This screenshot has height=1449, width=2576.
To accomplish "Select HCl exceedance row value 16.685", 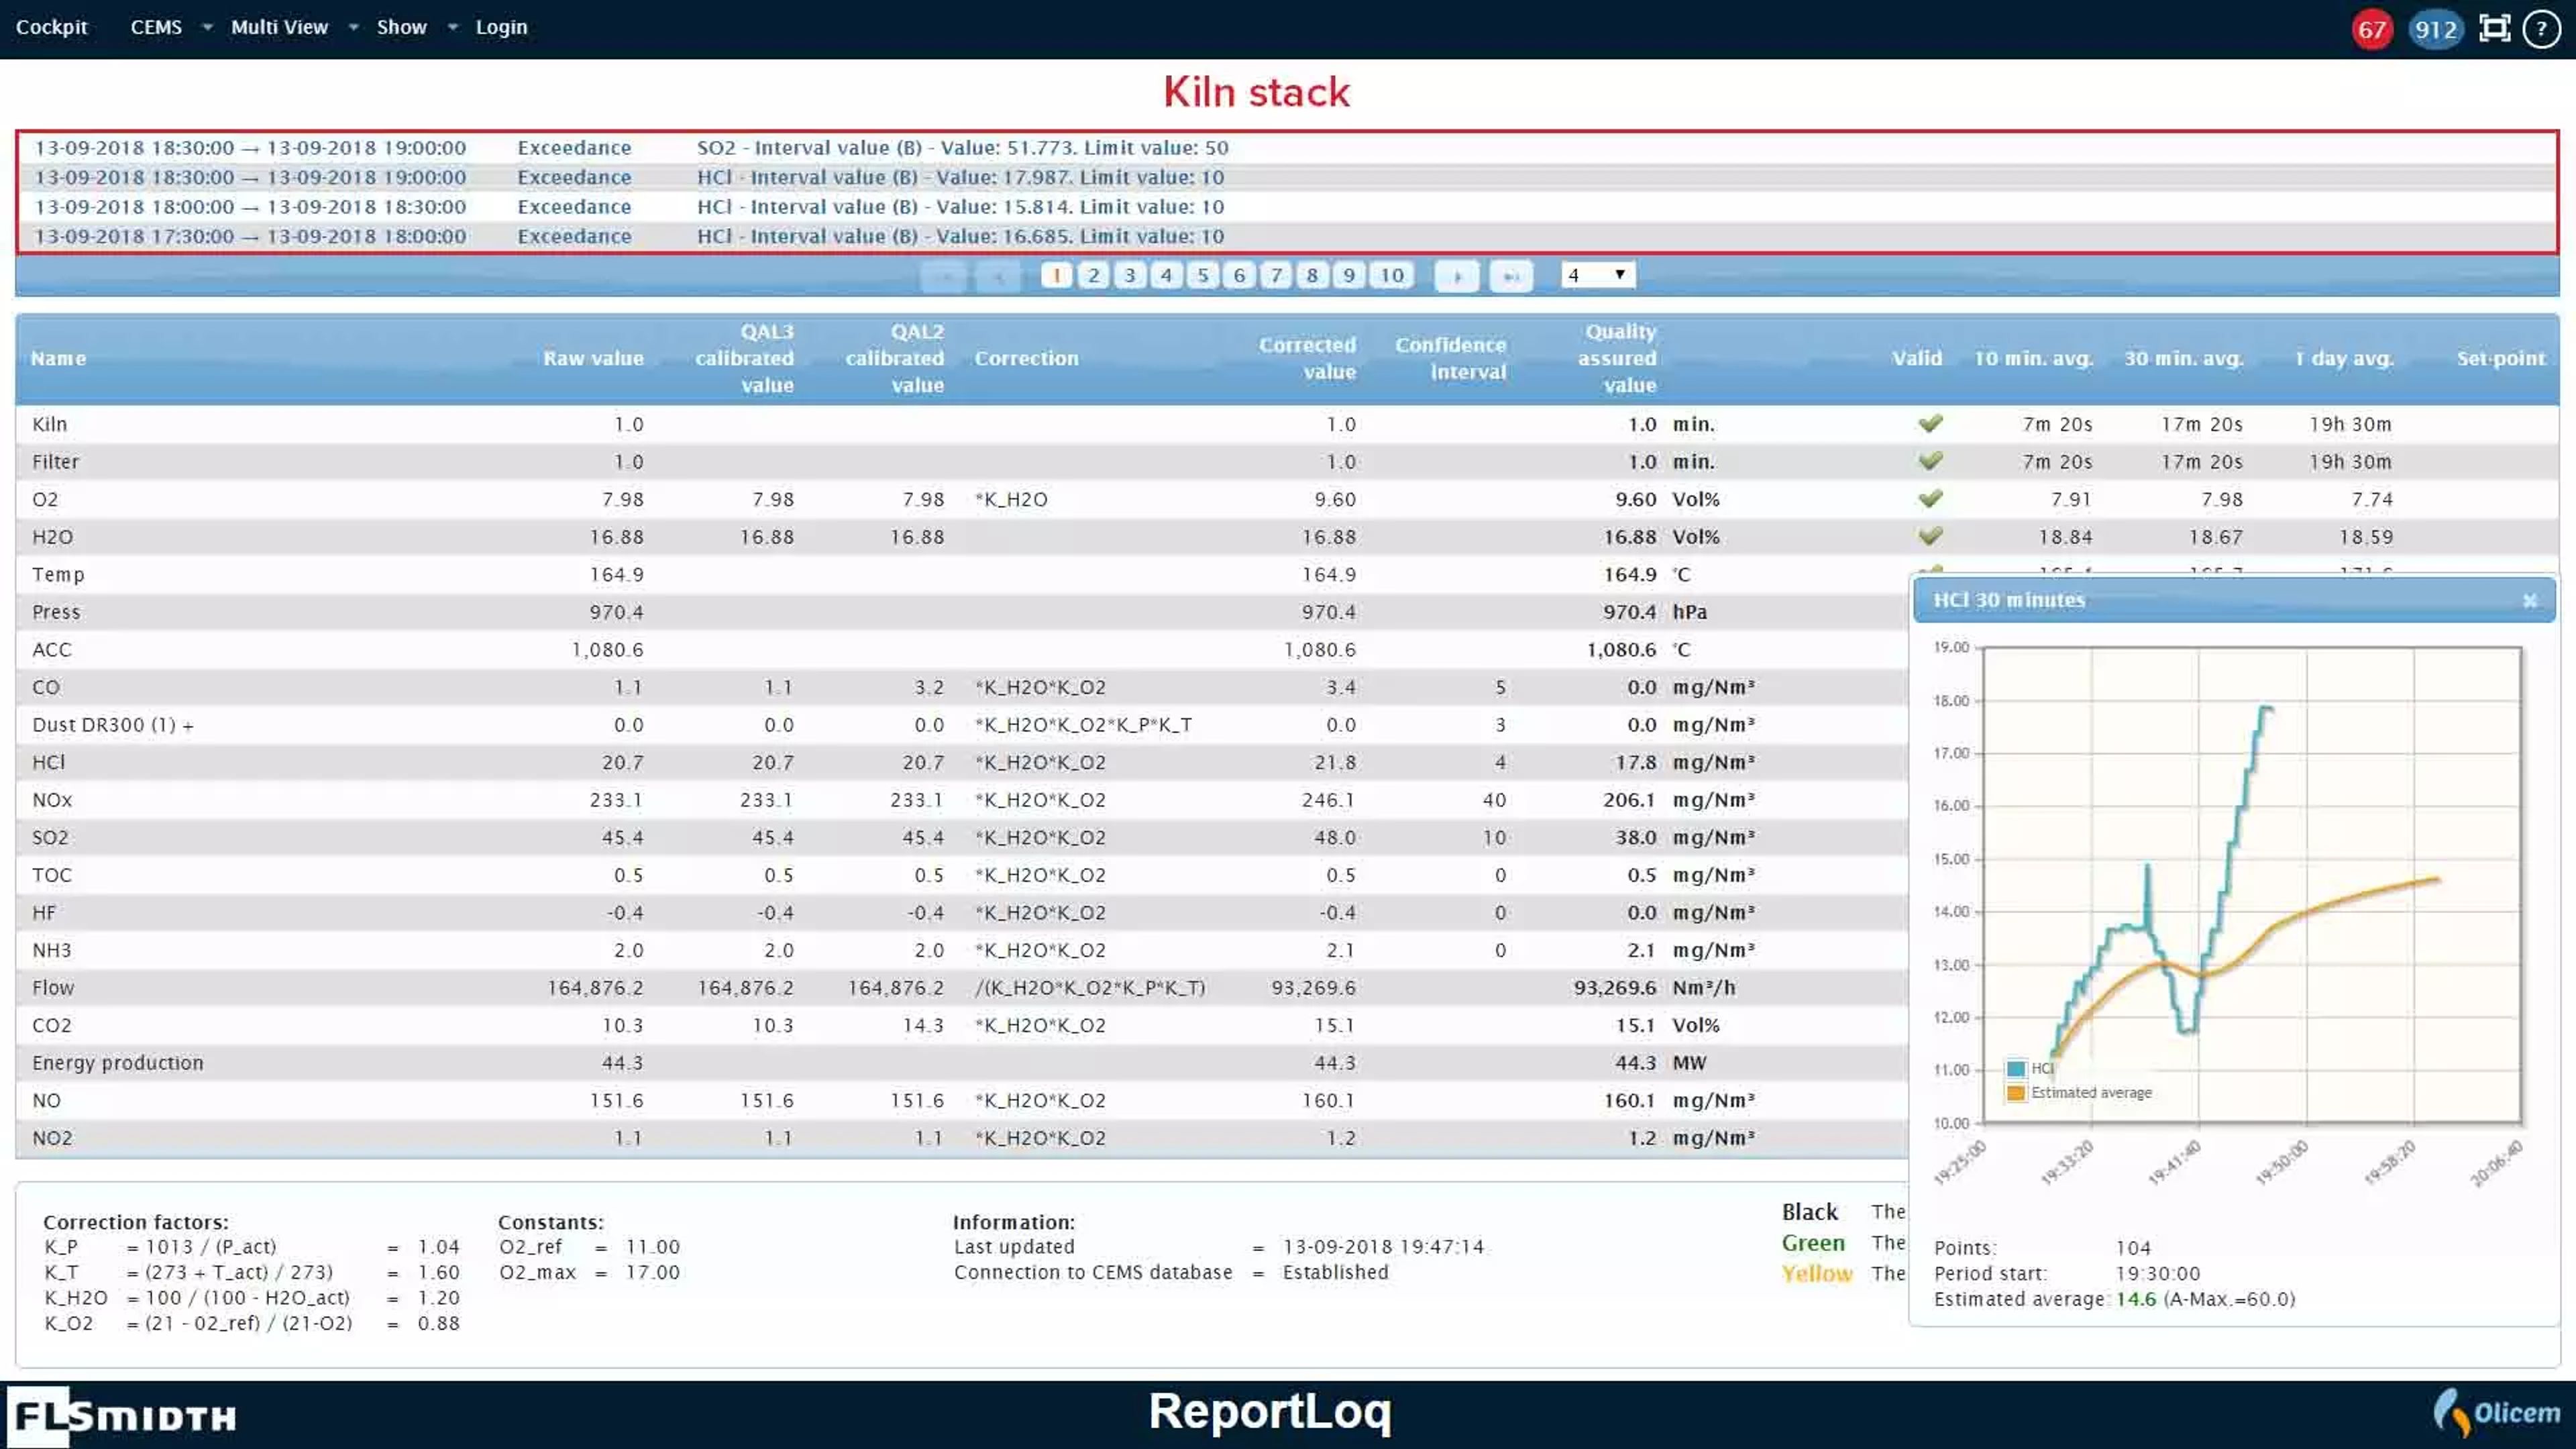I will (x=1287, y=236).
